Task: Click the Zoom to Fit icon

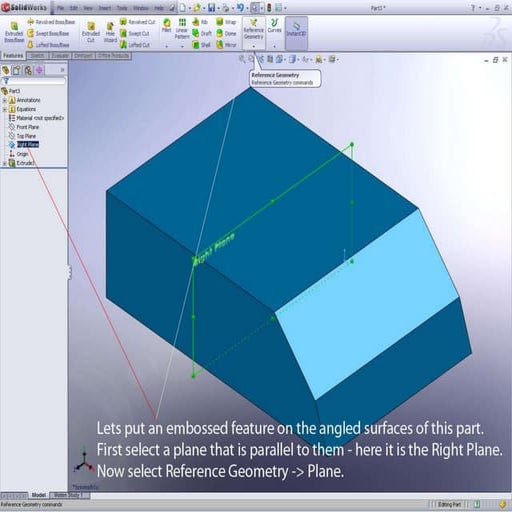Action: pos(242,59)
